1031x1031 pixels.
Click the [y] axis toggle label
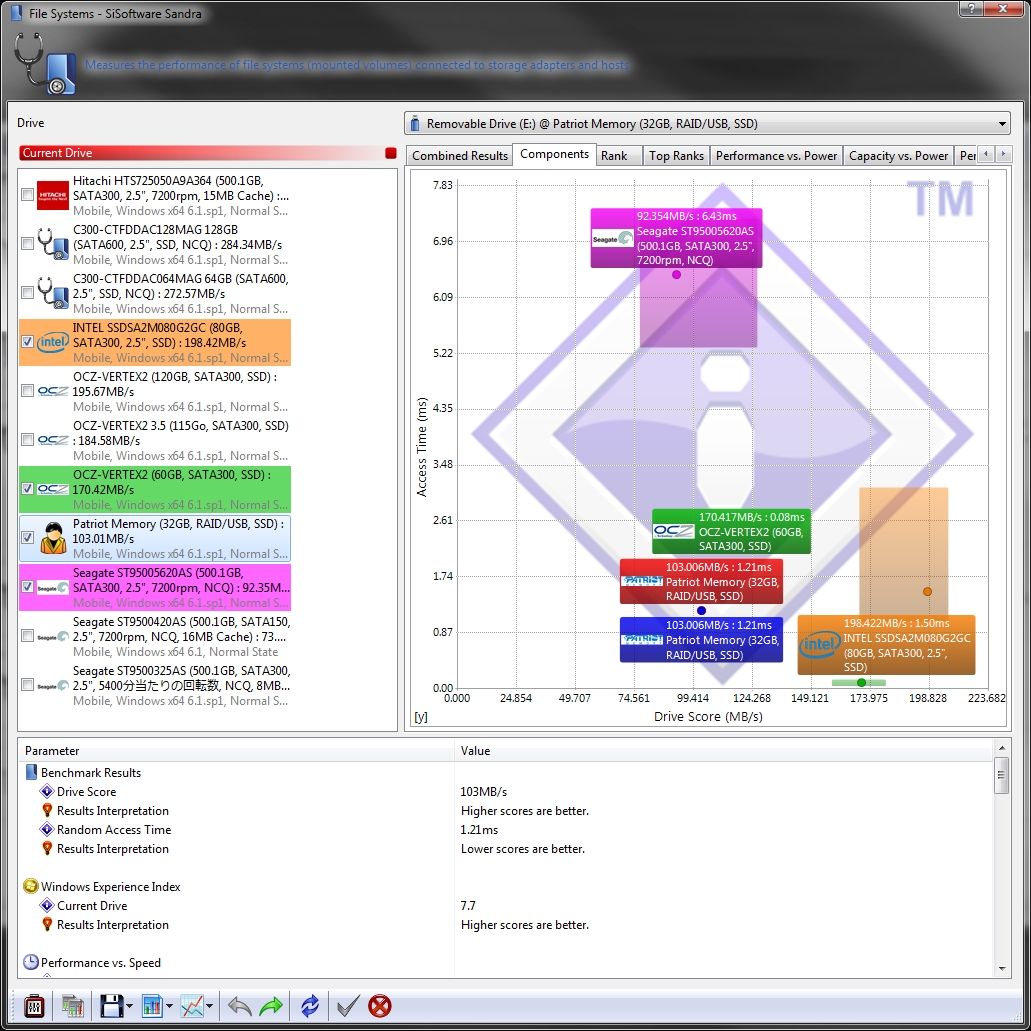tap(421, 717)
